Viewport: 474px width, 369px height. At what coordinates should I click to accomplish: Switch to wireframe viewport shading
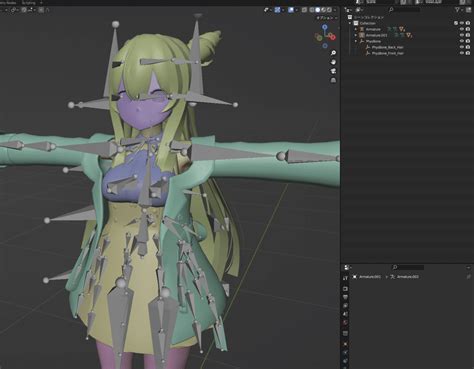coord(312,10)
